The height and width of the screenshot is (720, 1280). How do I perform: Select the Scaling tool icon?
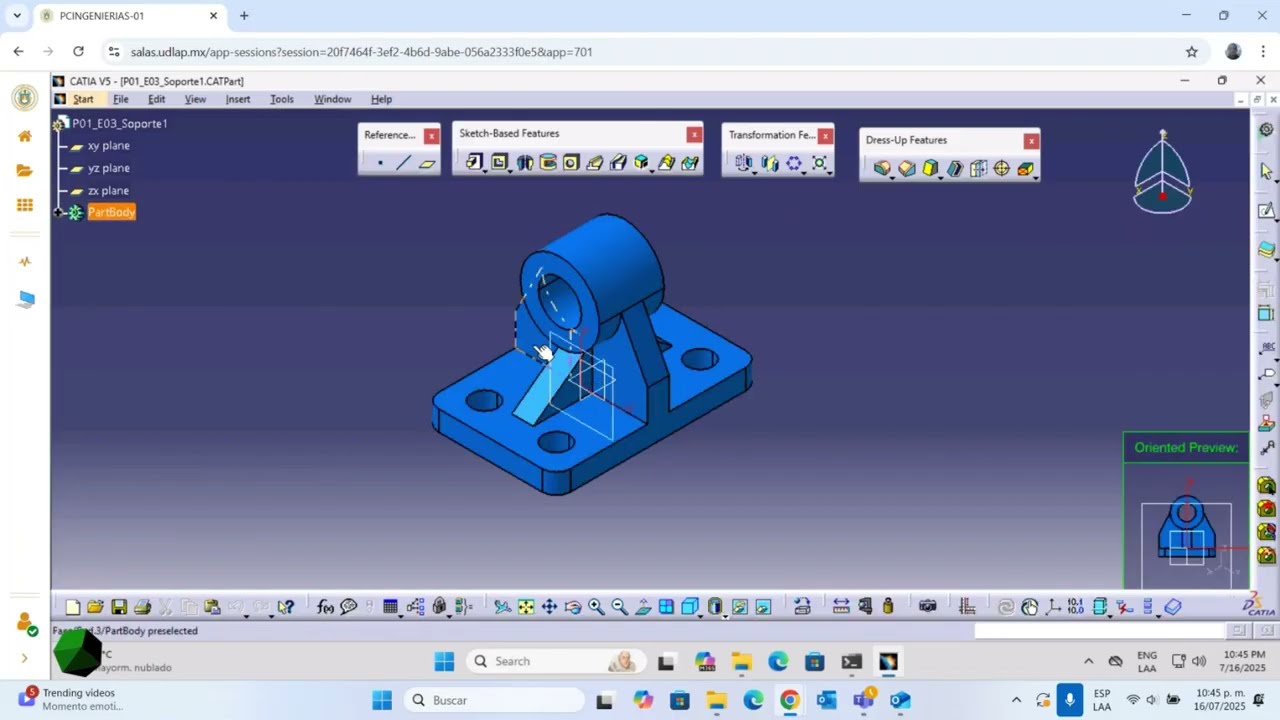click(819, 163)
